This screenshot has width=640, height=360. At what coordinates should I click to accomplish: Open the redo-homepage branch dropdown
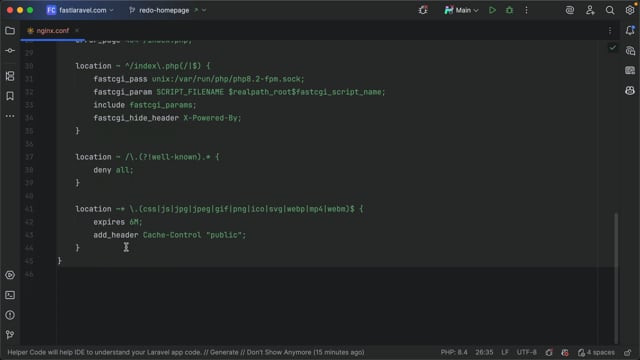pos(167,10)
